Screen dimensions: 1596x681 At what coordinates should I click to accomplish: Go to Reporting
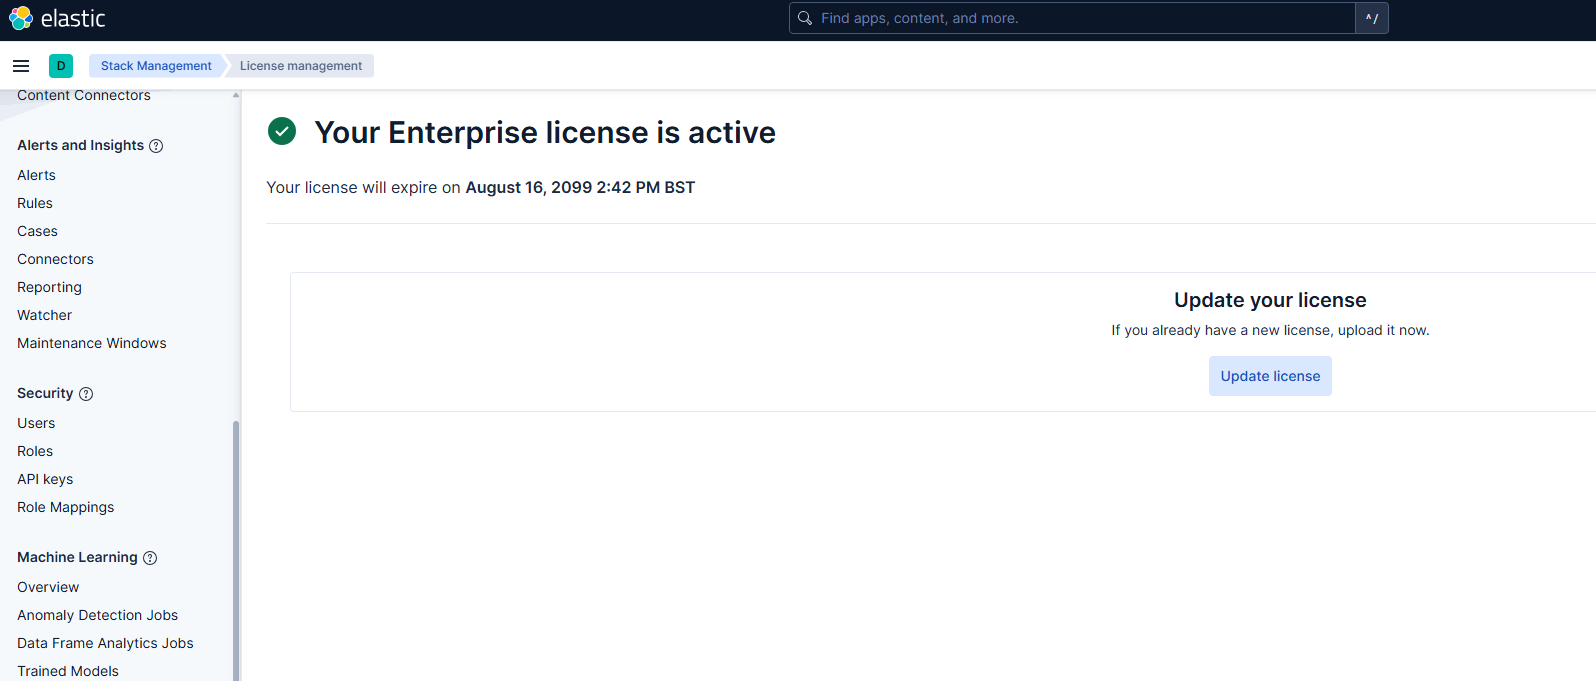[x=49, y=287]
